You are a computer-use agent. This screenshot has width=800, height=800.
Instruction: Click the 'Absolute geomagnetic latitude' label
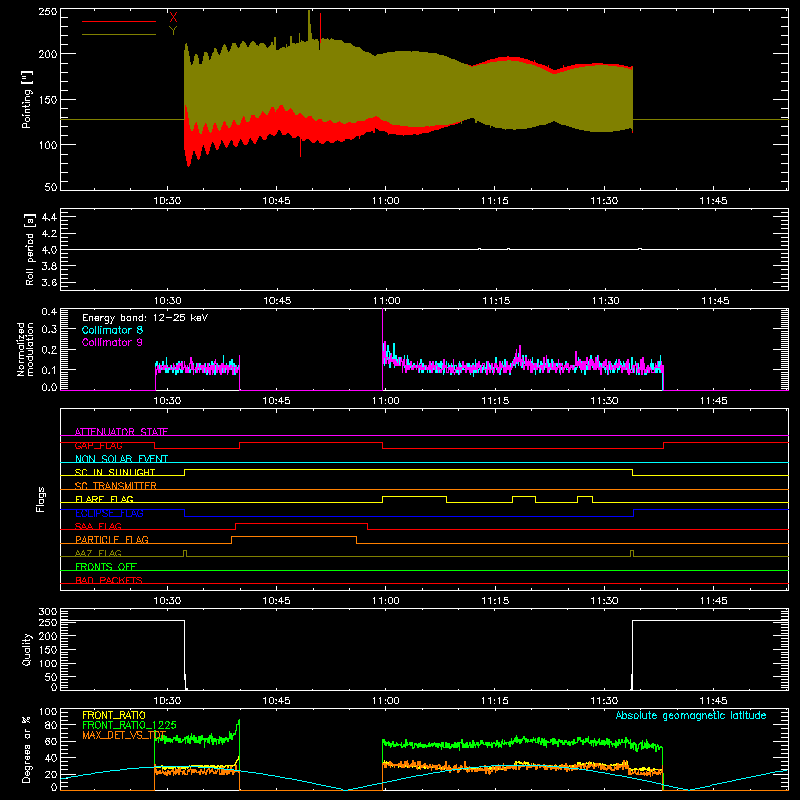pos(691,716)
